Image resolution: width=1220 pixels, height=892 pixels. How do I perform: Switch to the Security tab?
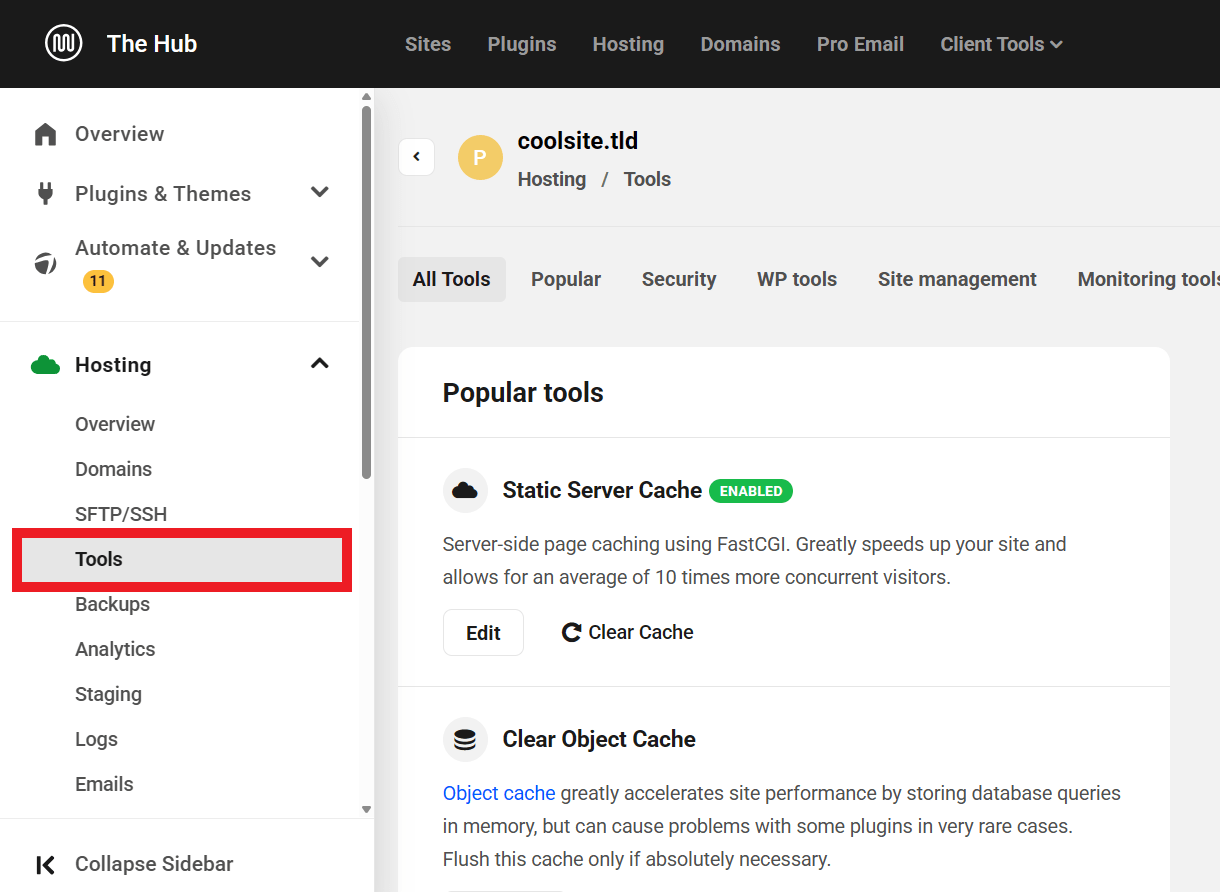[x=679, y=279]
